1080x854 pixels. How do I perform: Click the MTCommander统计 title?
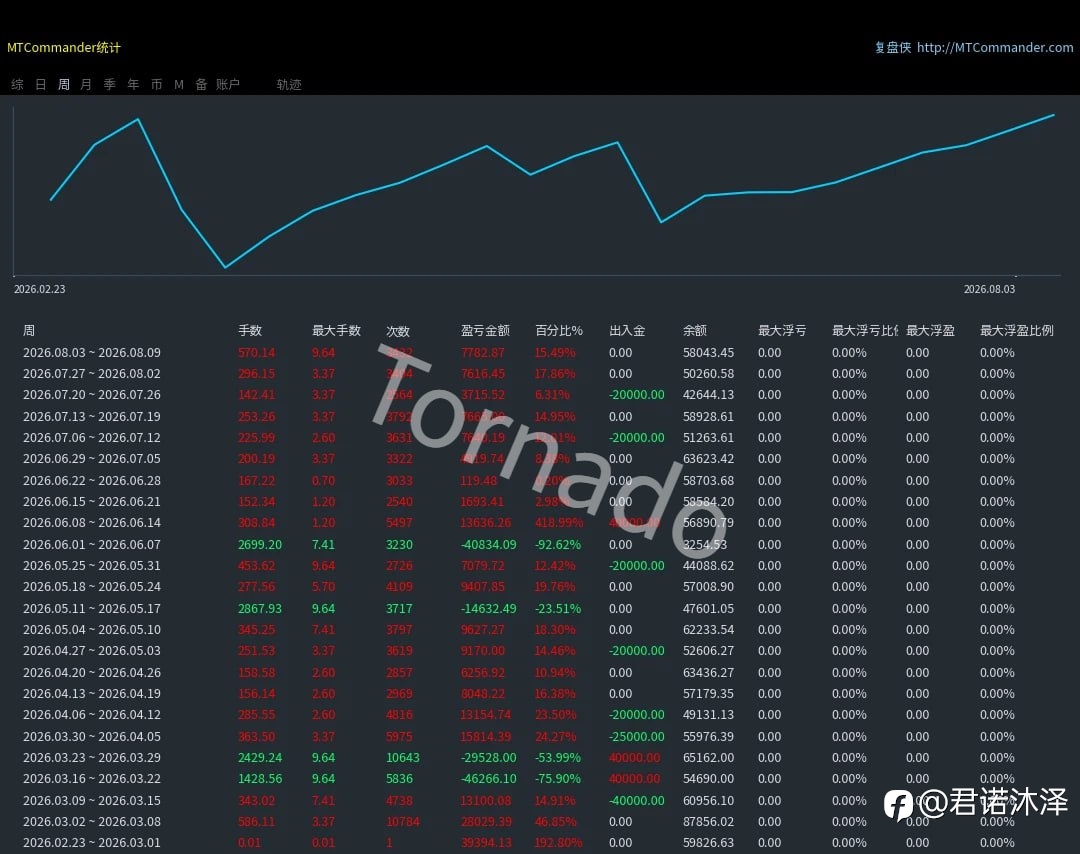point(63,48)
